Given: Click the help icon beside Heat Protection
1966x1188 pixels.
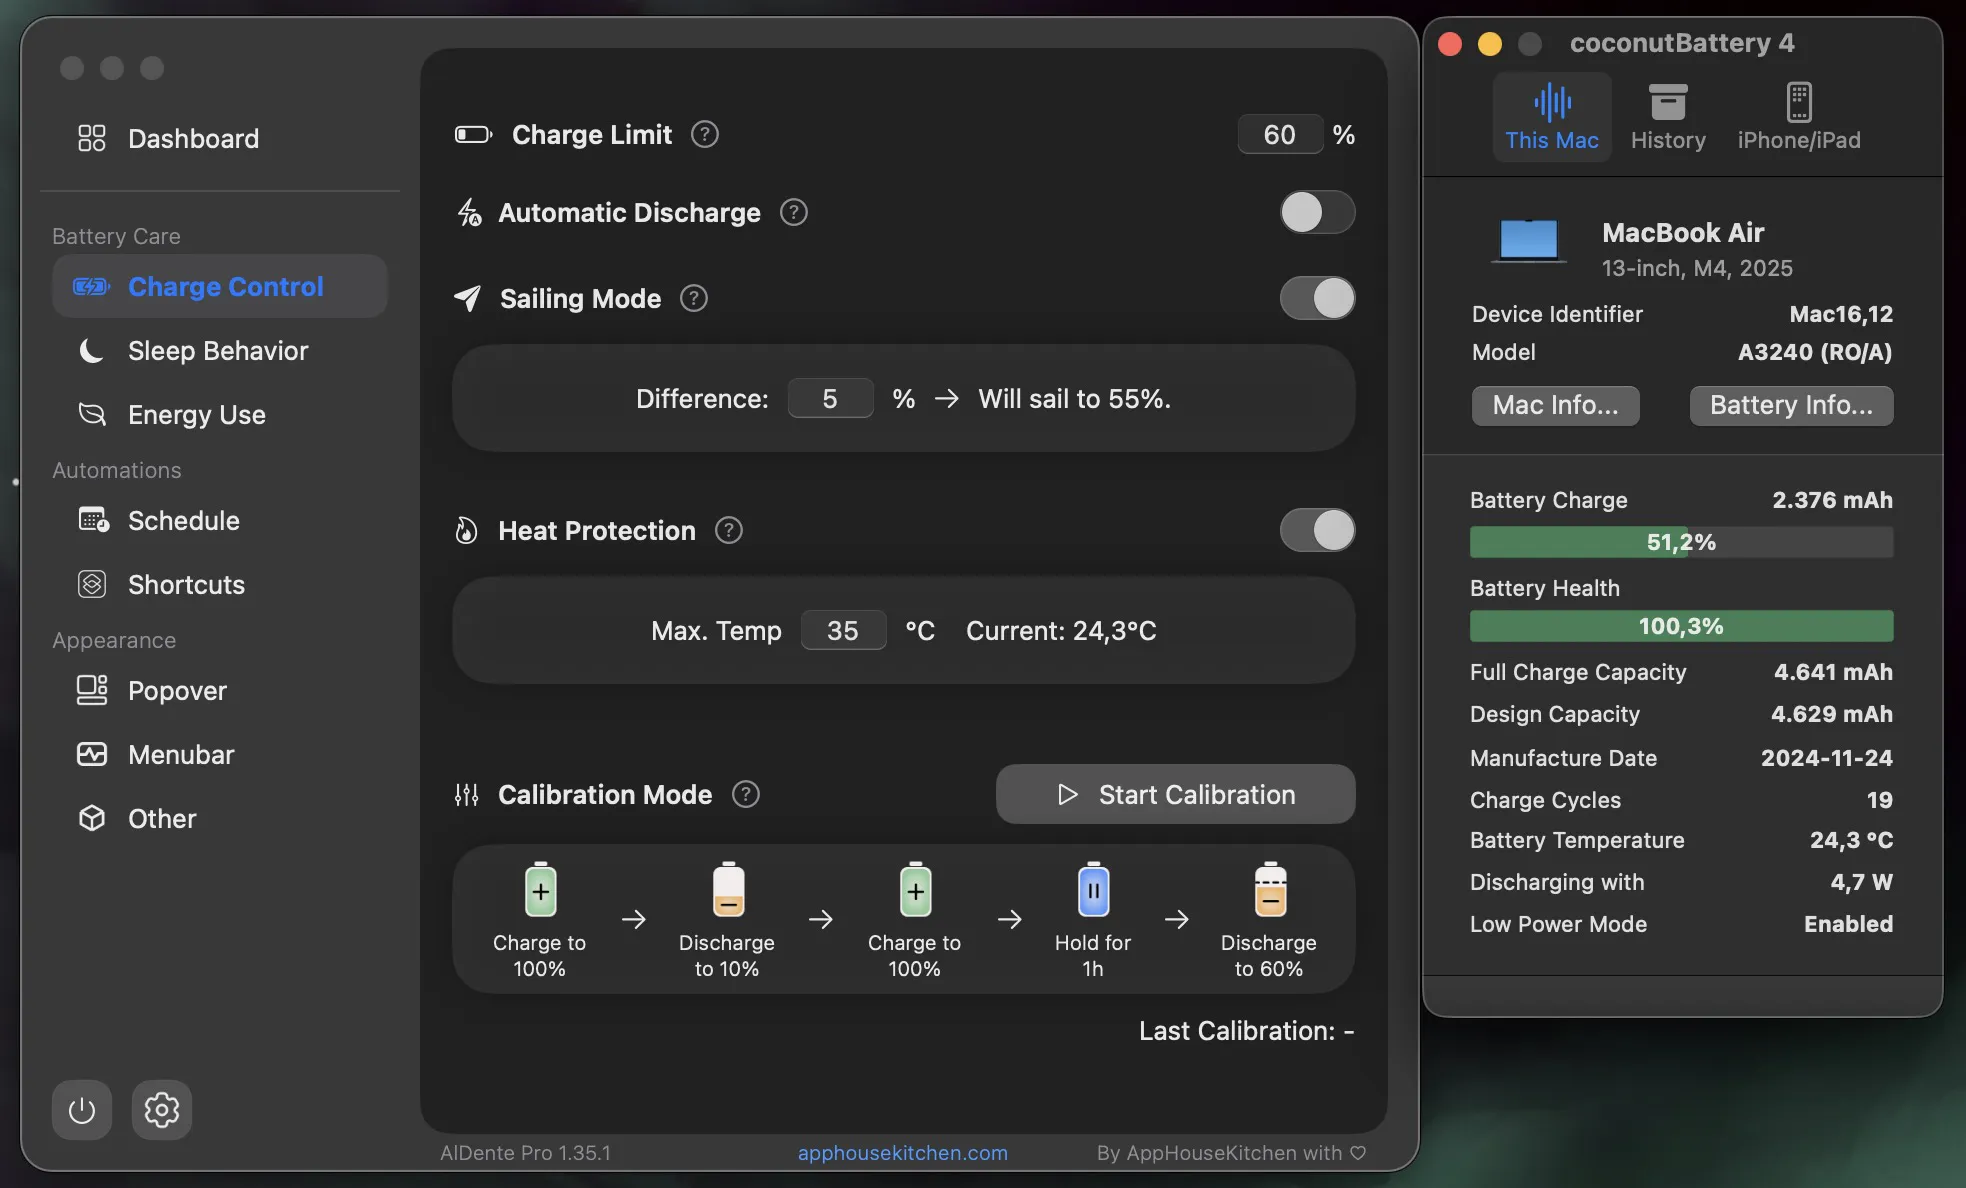Looking at the screenshot, I should (x=729, y=531).
